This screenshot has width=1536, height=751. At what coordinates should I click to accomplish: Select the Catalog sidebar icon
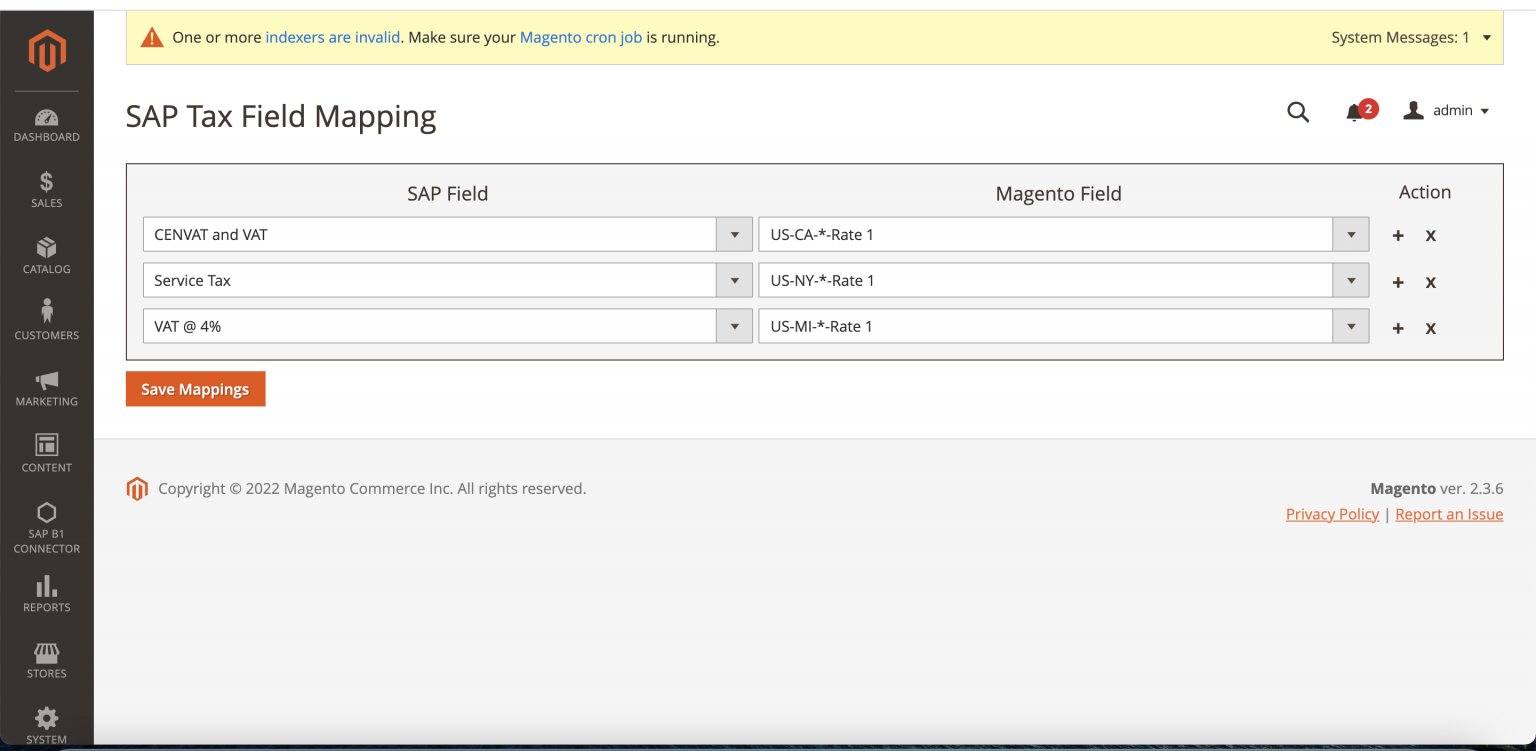coord(46,253)
